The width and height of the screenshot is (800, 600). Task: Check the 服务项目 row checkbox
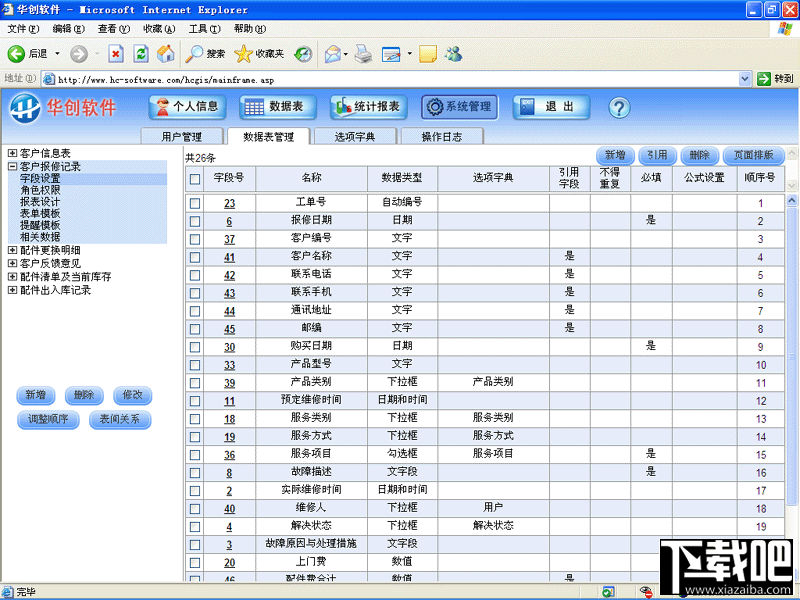point(195,455)
